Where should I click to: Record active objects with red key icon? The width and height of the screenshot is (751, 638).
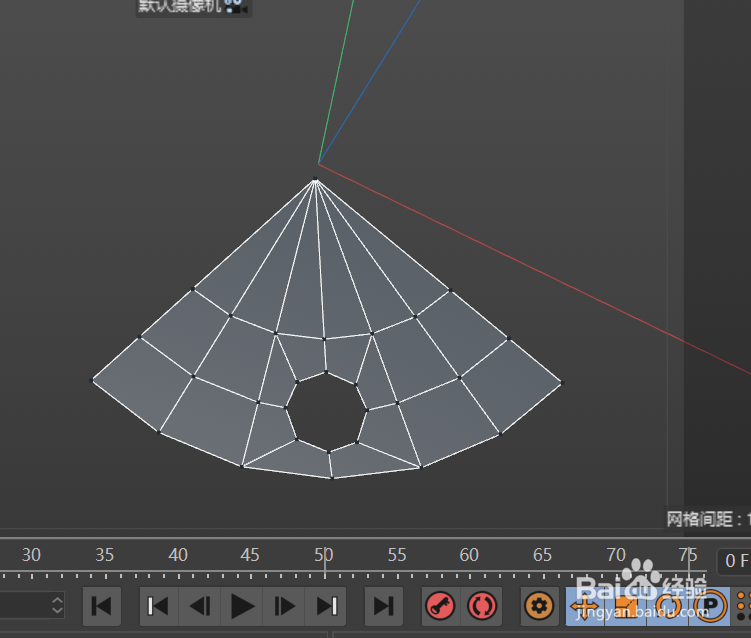[x=440, y=606]
